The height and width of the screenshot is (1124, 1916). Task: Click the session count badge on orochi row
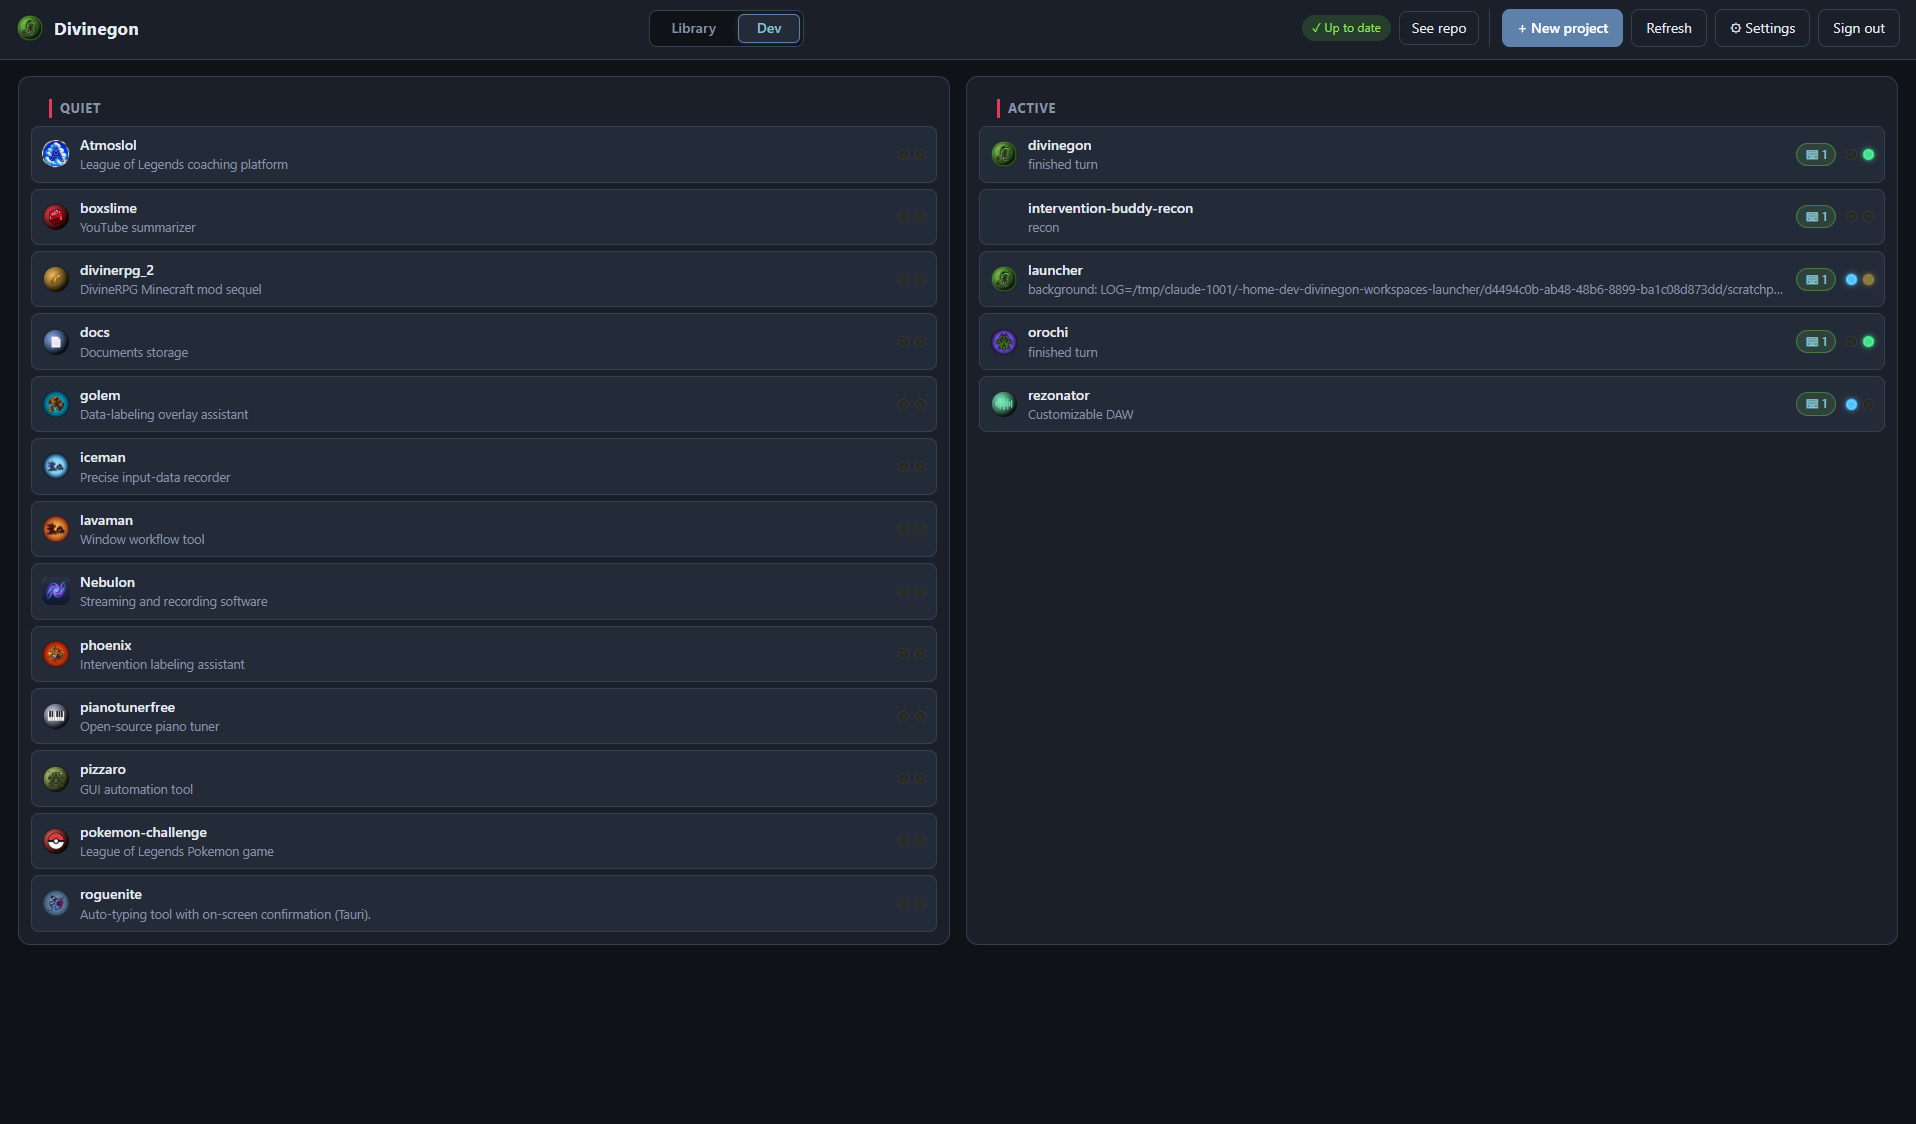tap(1816, 342)
